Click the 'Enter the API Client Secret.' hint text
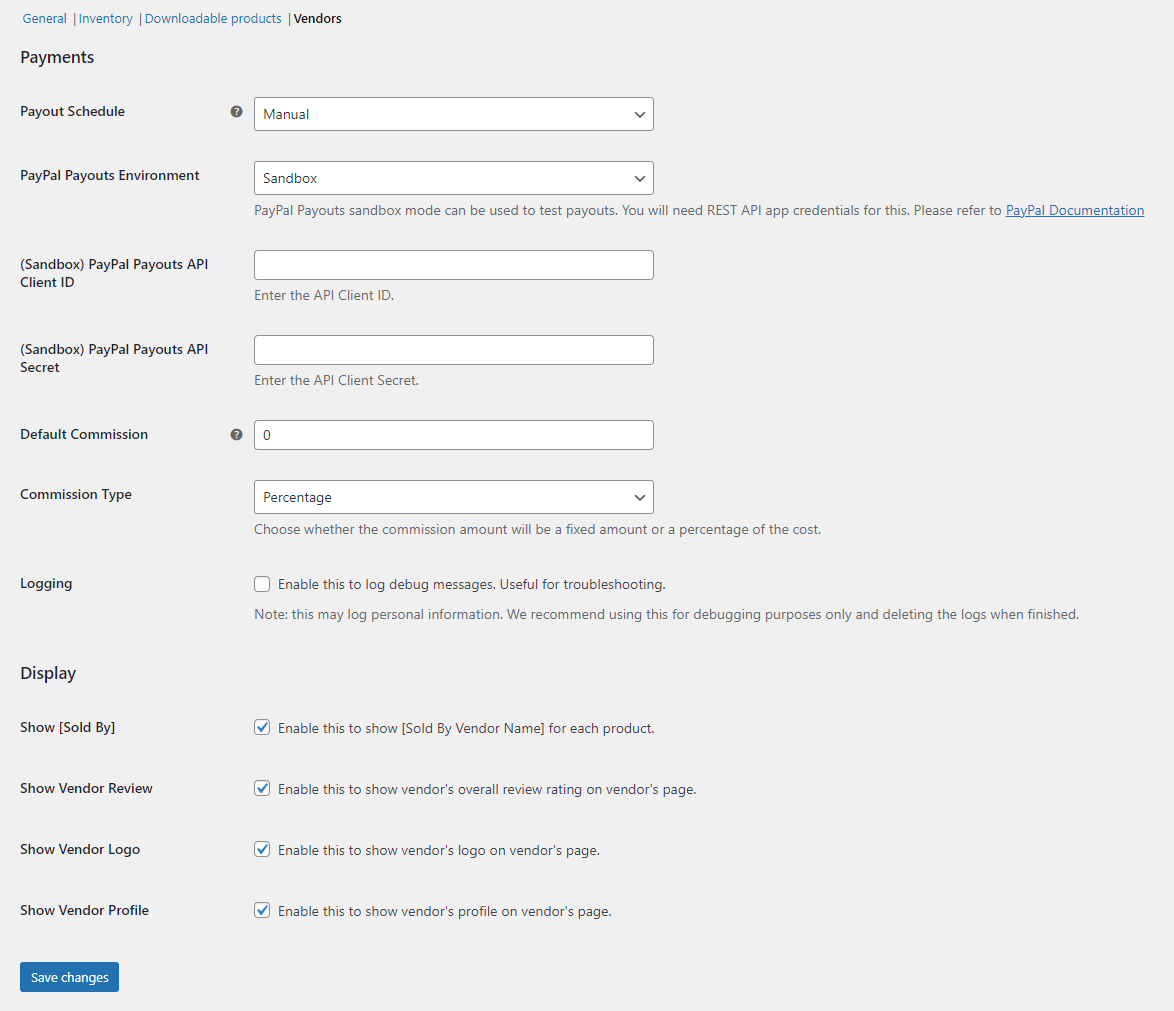Screen dimensions: 1174x1011 pyautogui.click(x=336, y=380)
